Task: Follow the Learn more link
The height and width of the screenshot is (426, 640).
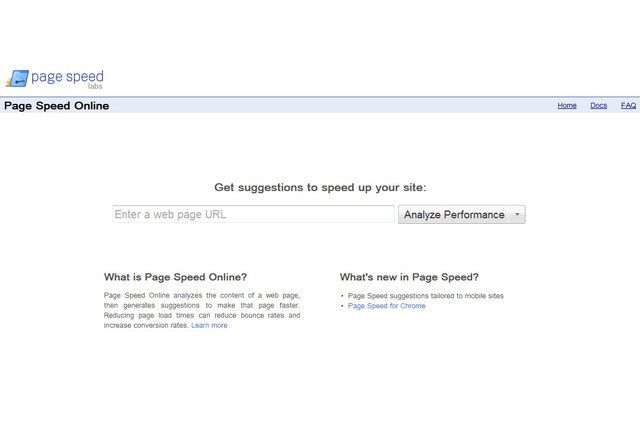Action: click(x=209, y=325)
